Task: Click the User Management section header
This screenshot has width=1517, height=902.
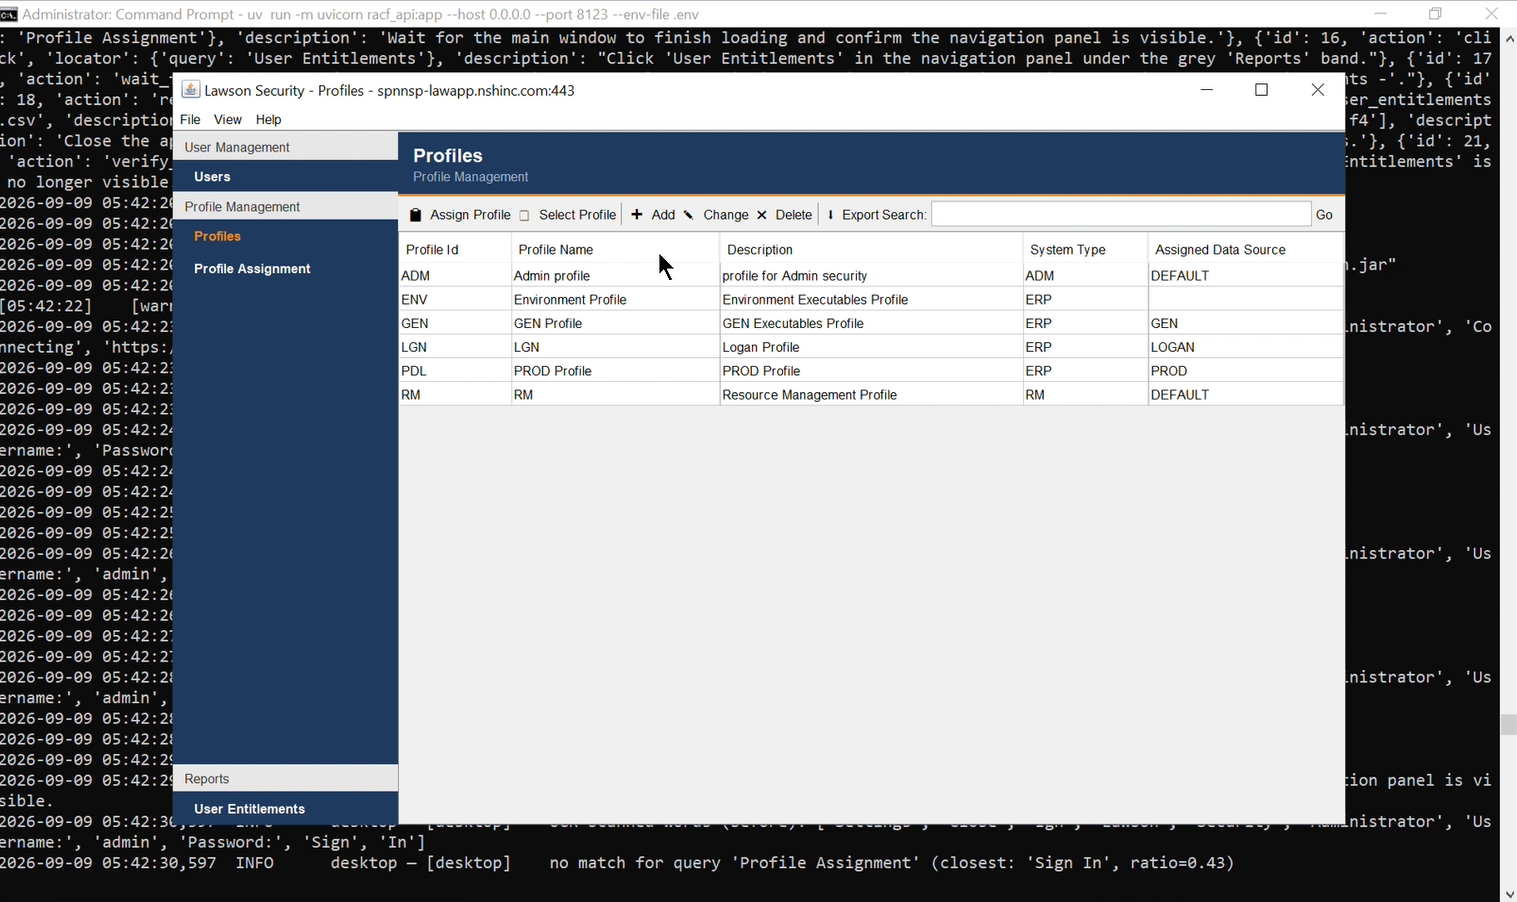Action: [x=285, y=147]
